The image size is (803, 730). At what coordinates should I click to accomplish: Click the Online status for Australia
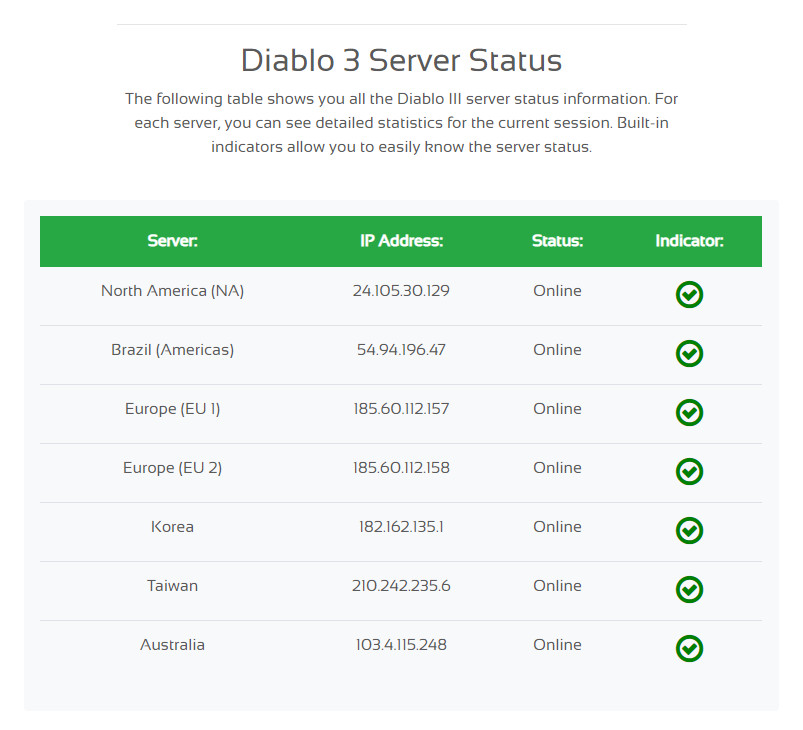(557, 645)
